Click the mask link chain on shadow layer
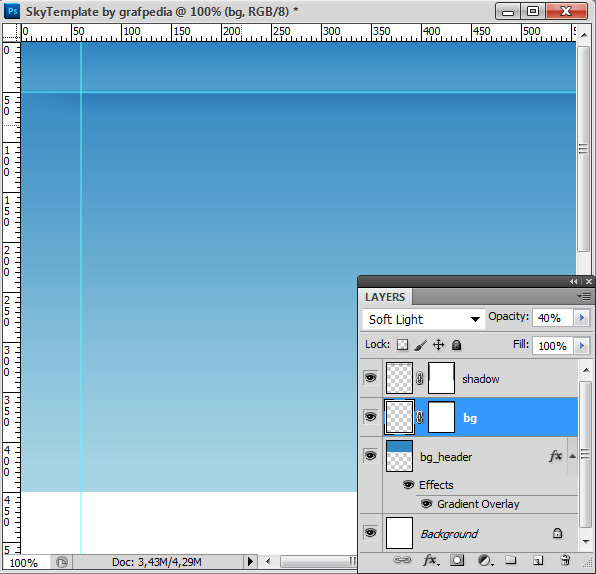This screenshot has width=596, height=574. pos(420,378)
